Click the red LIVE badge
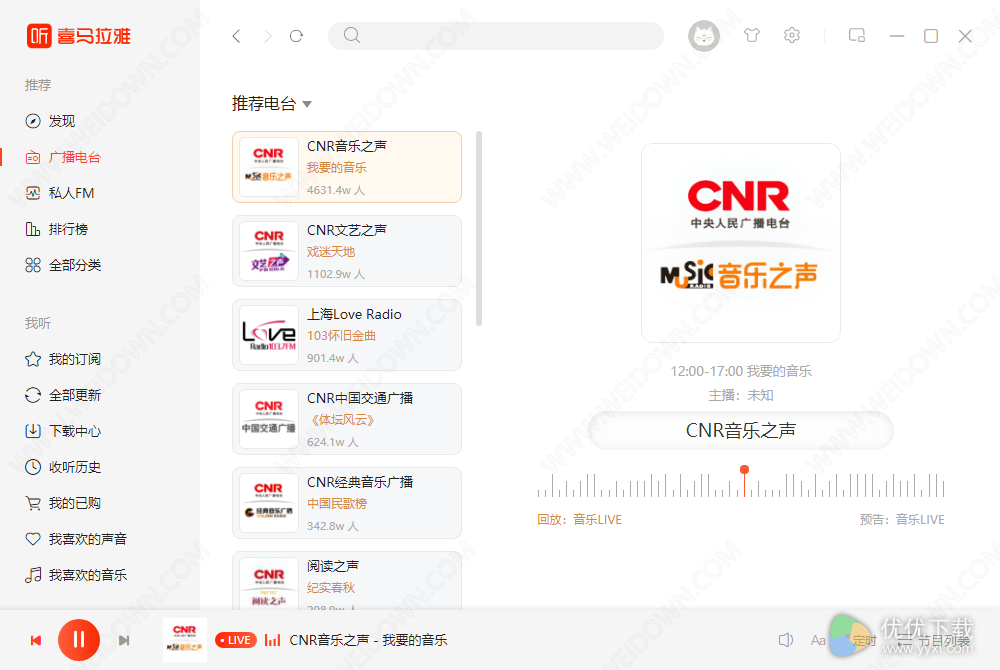This screenshot has width=1000, height=670. [x=236, y=640]
